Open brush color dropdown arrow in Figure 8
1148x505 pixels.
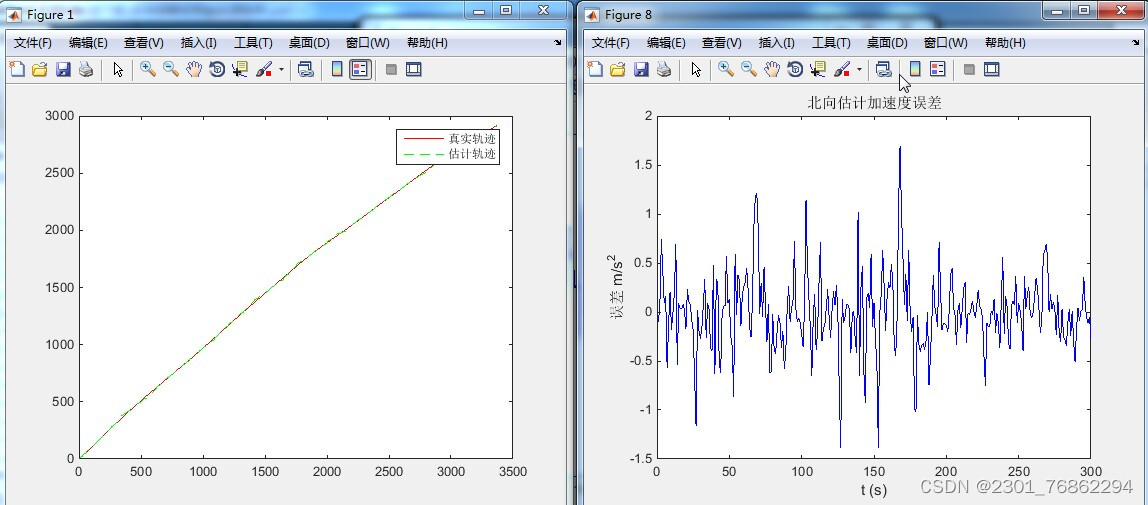(x=859, y=70)
